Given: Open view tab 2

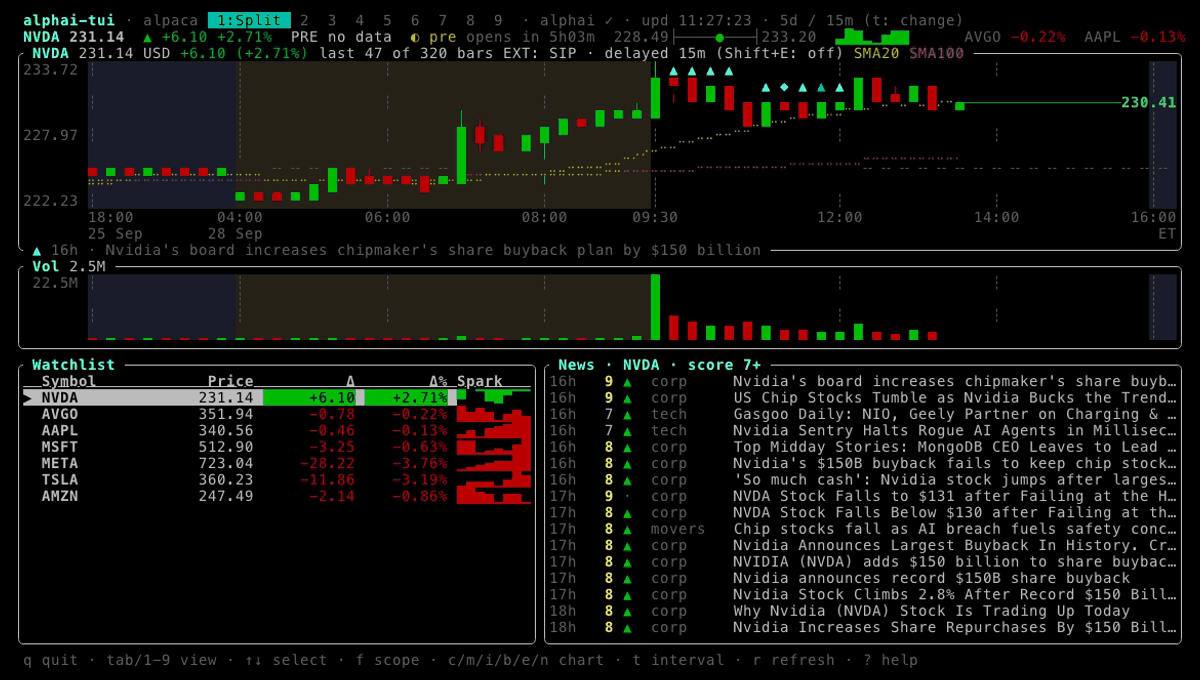Looking at the screenshot, I should tap(304, 20).
